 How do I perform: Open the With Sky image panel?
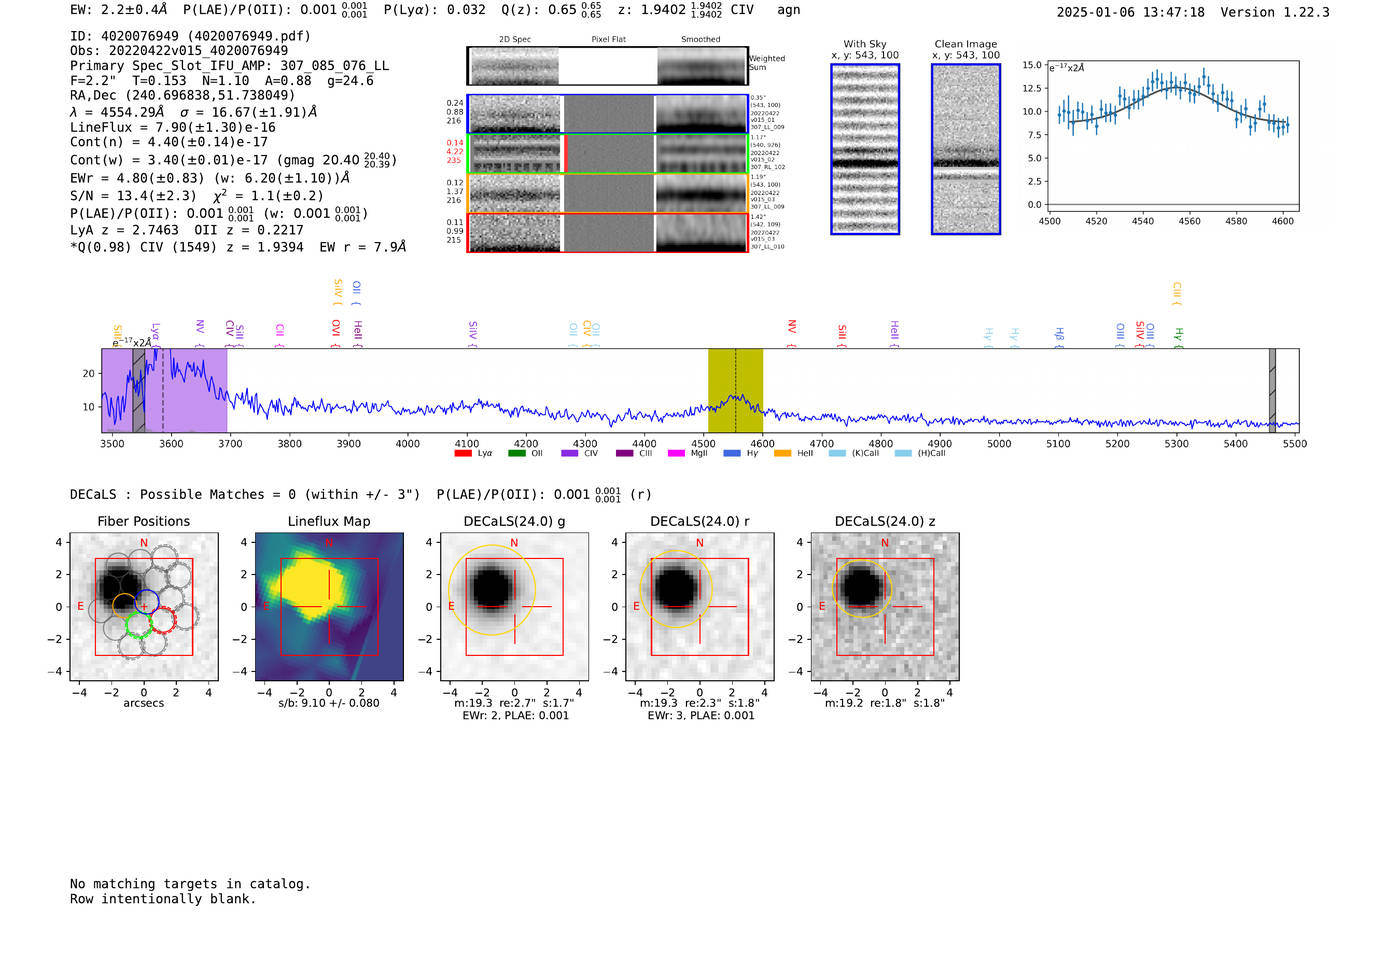(x=865, y=149)
